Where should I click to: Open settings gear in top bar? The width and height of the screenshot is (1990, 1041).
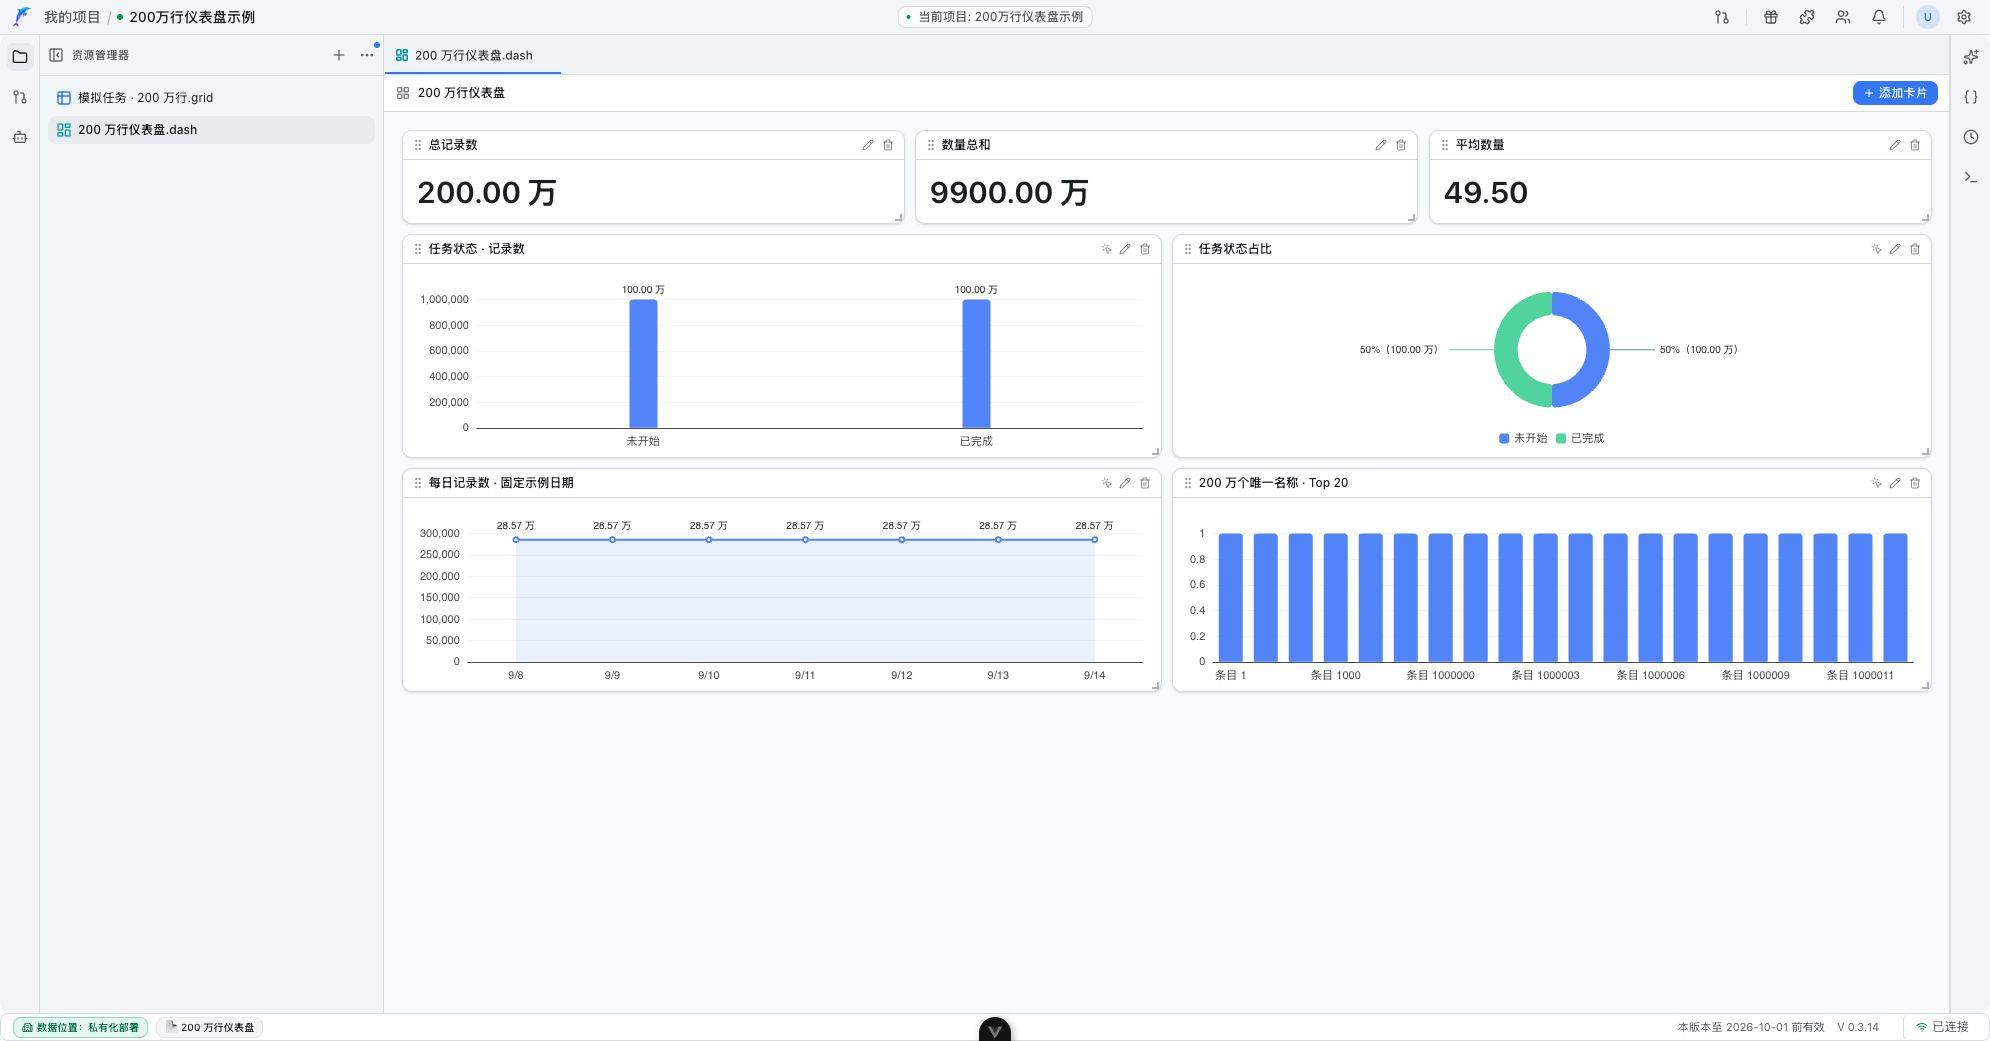point(1964,17)
